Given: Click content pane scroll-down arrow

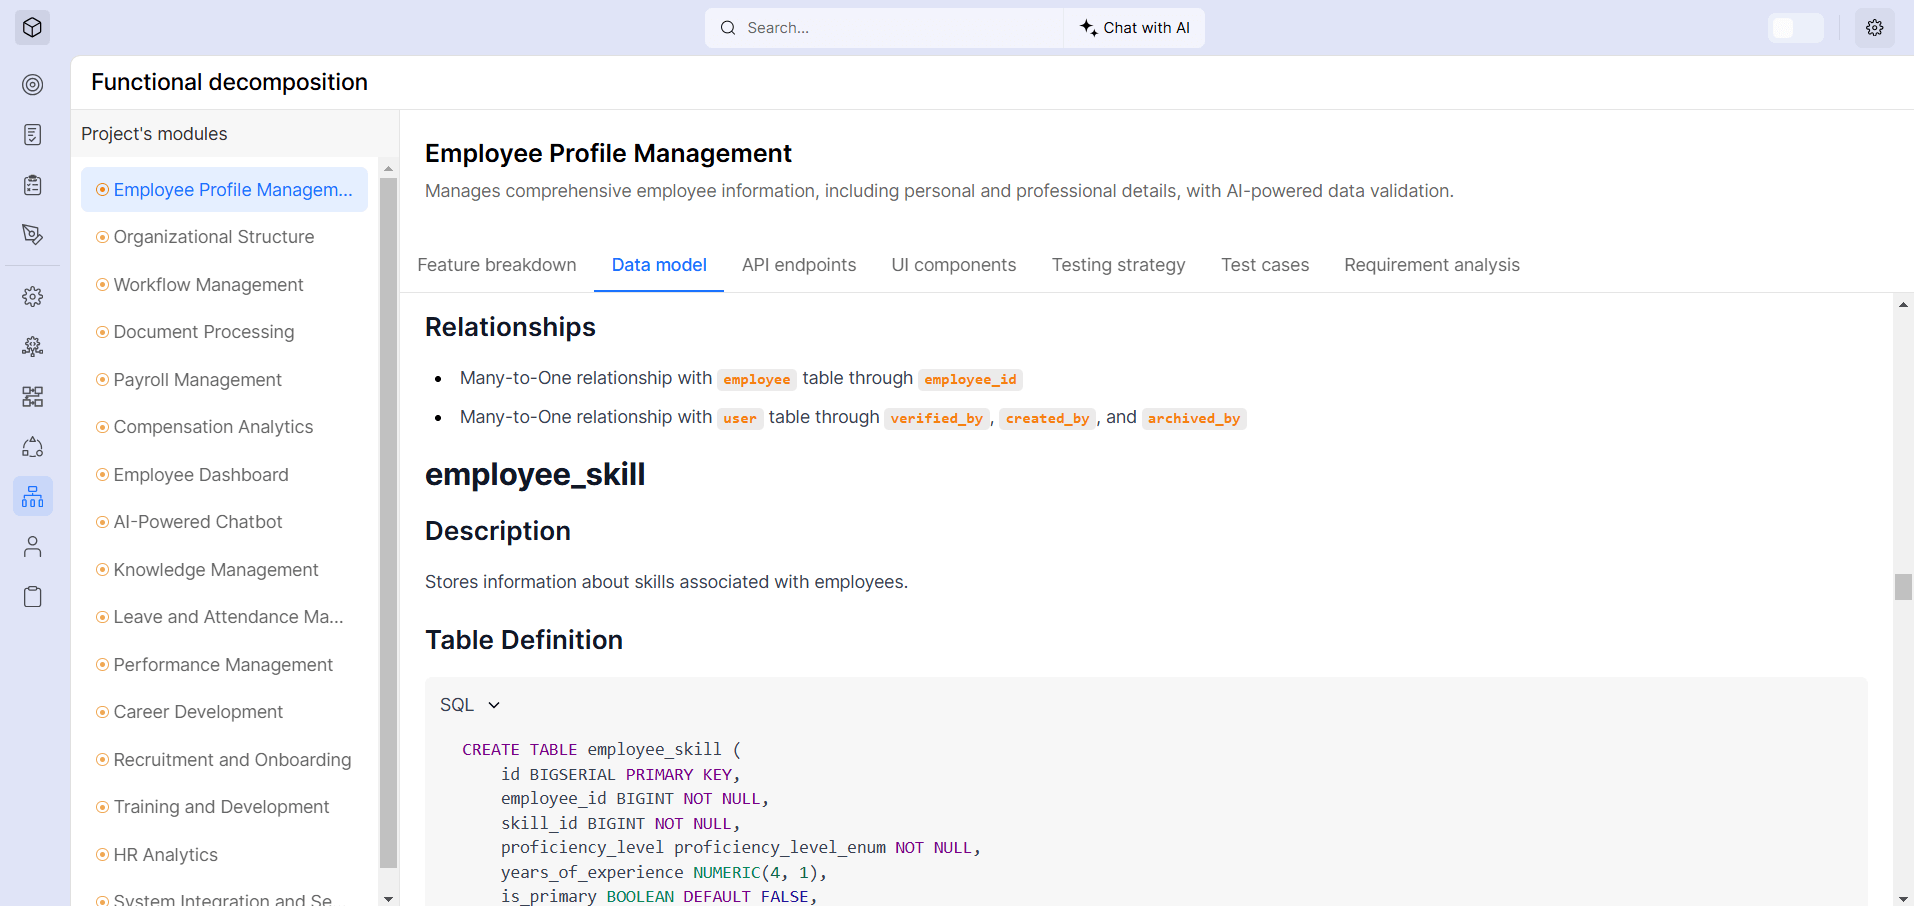Looking at the screenshot, I should point(1903,898).
